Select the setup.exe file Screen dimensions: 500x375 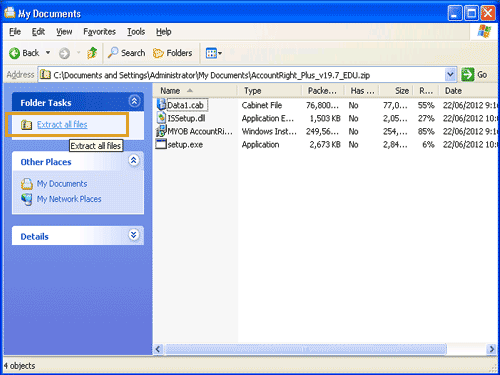click(x=185, y=145)
